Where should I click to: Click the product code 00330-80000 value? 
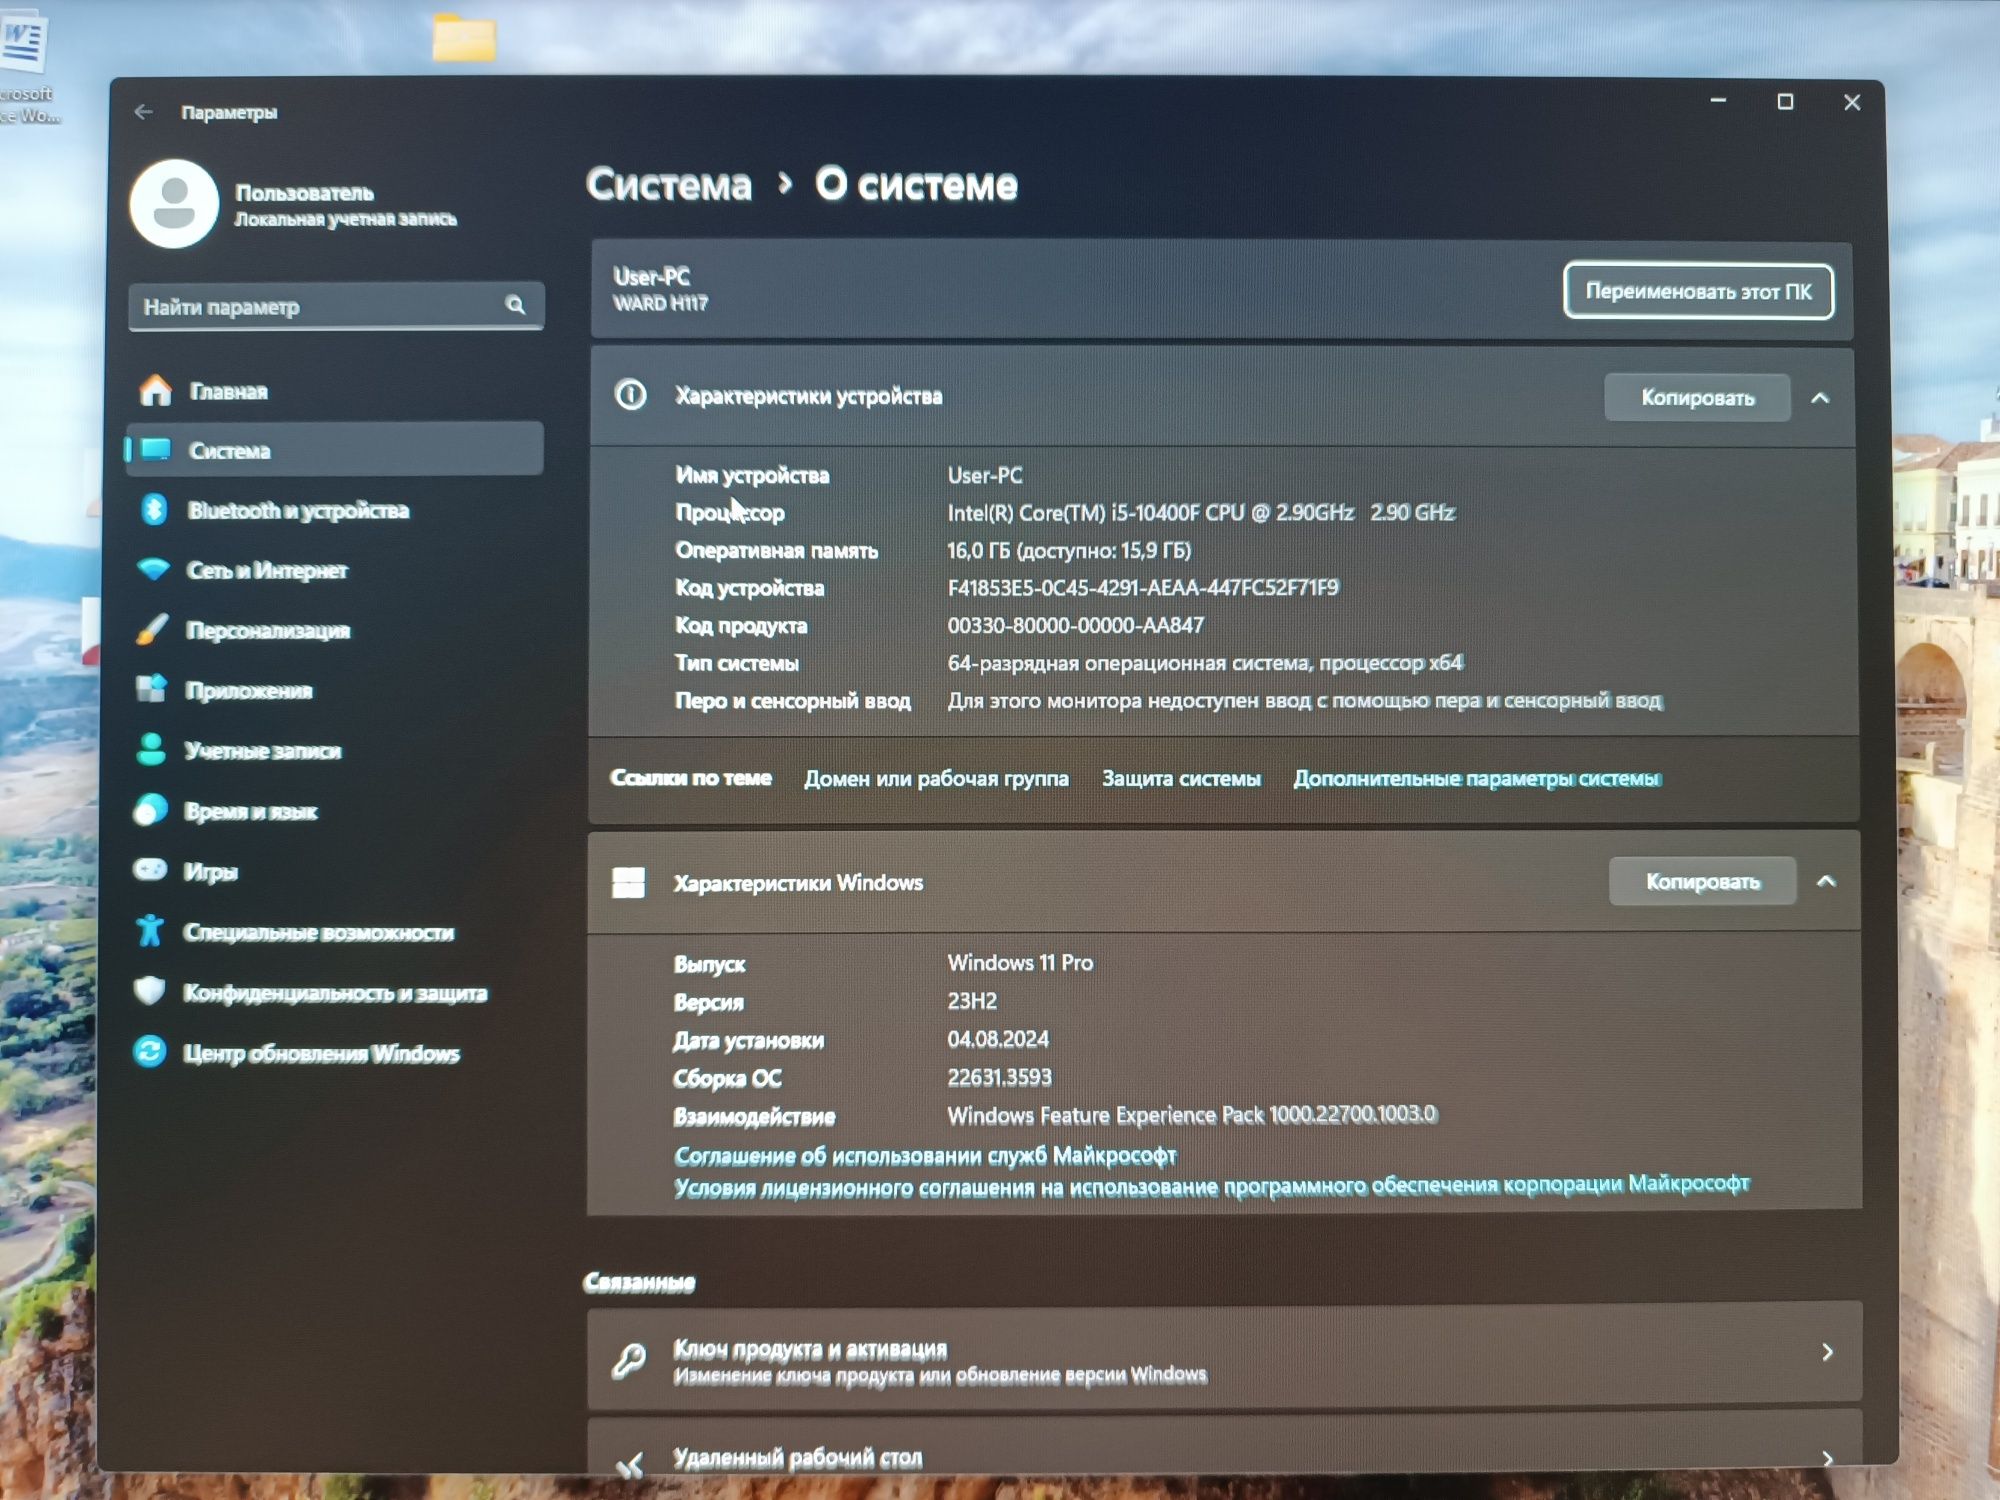click(1076, 625)
